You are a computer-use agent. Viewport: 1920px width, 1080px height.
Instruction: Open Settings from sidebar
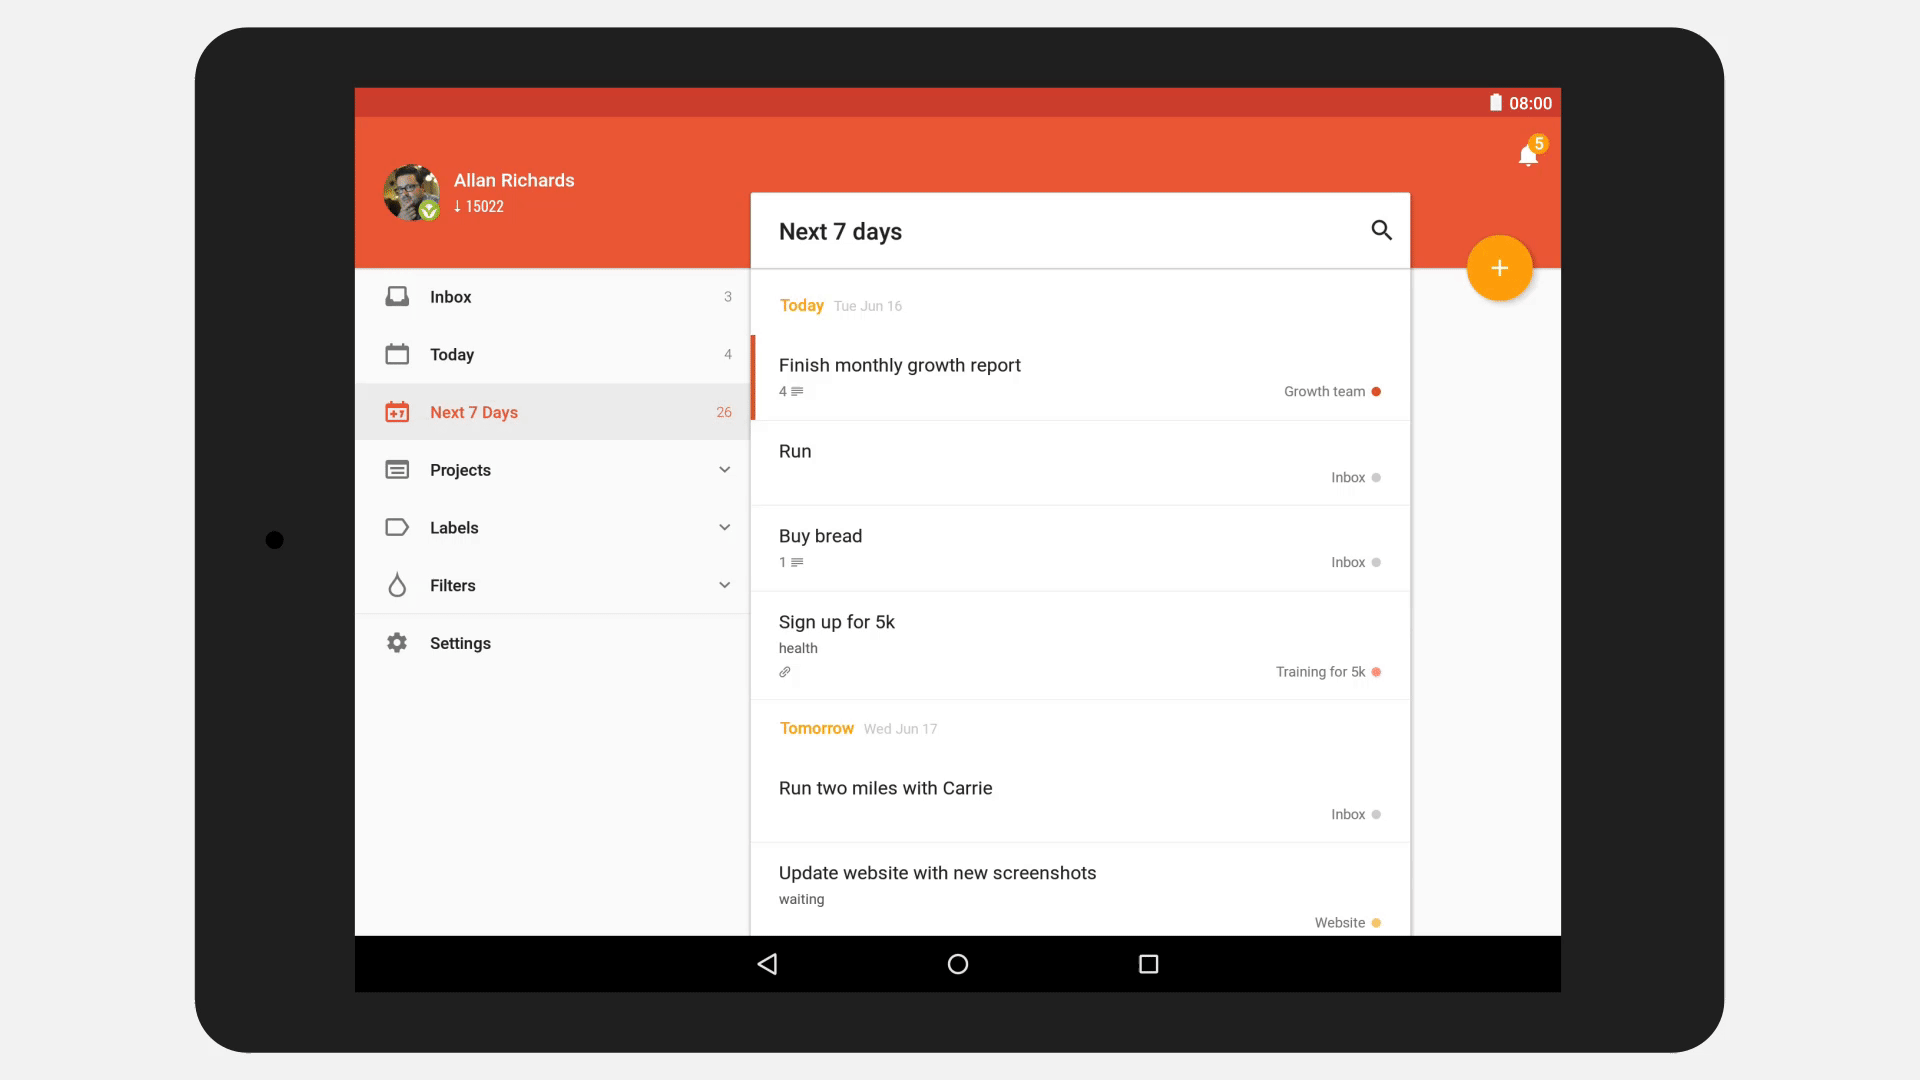click(x=460, y=642)
